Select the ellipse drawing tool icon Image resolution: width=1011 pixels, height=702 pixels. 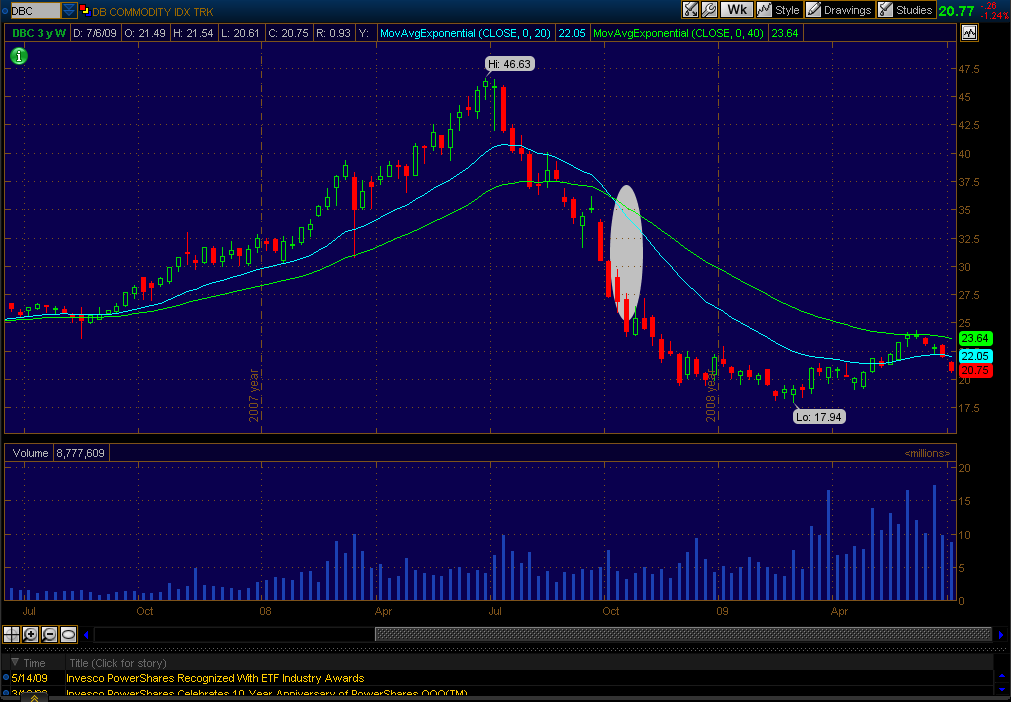68,634
